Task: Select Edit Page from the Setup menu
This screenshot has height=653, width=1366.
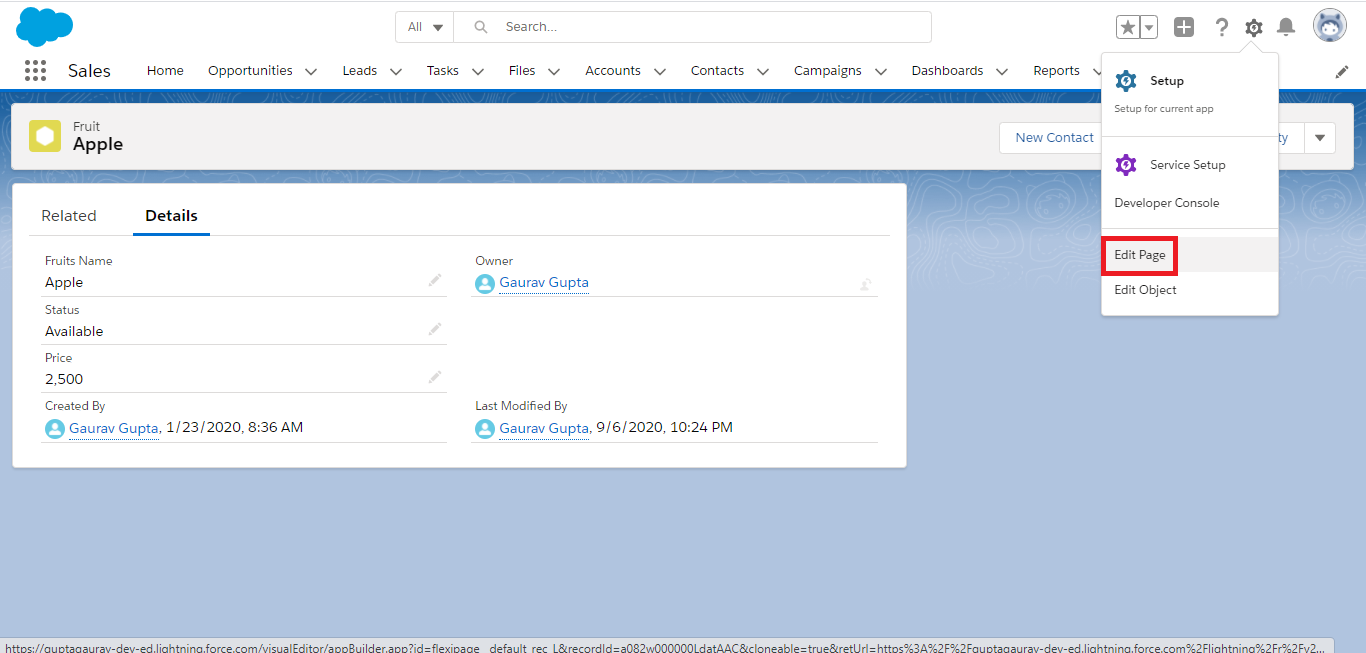Action: pos(1139,254)
